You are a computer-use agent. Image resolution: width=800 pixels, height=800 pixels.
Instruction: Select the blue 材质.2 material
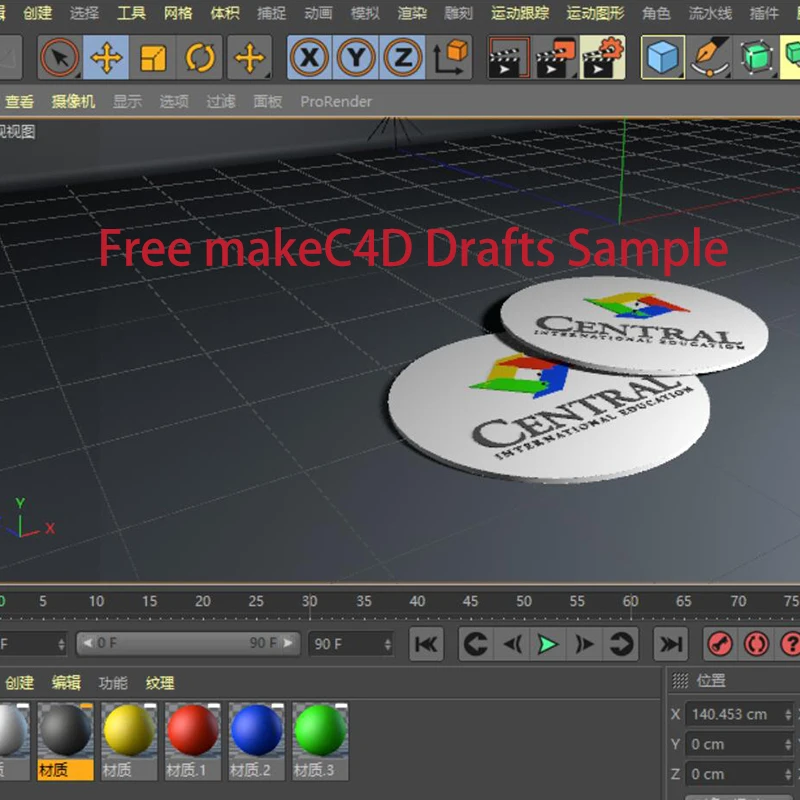coord(257,741)
